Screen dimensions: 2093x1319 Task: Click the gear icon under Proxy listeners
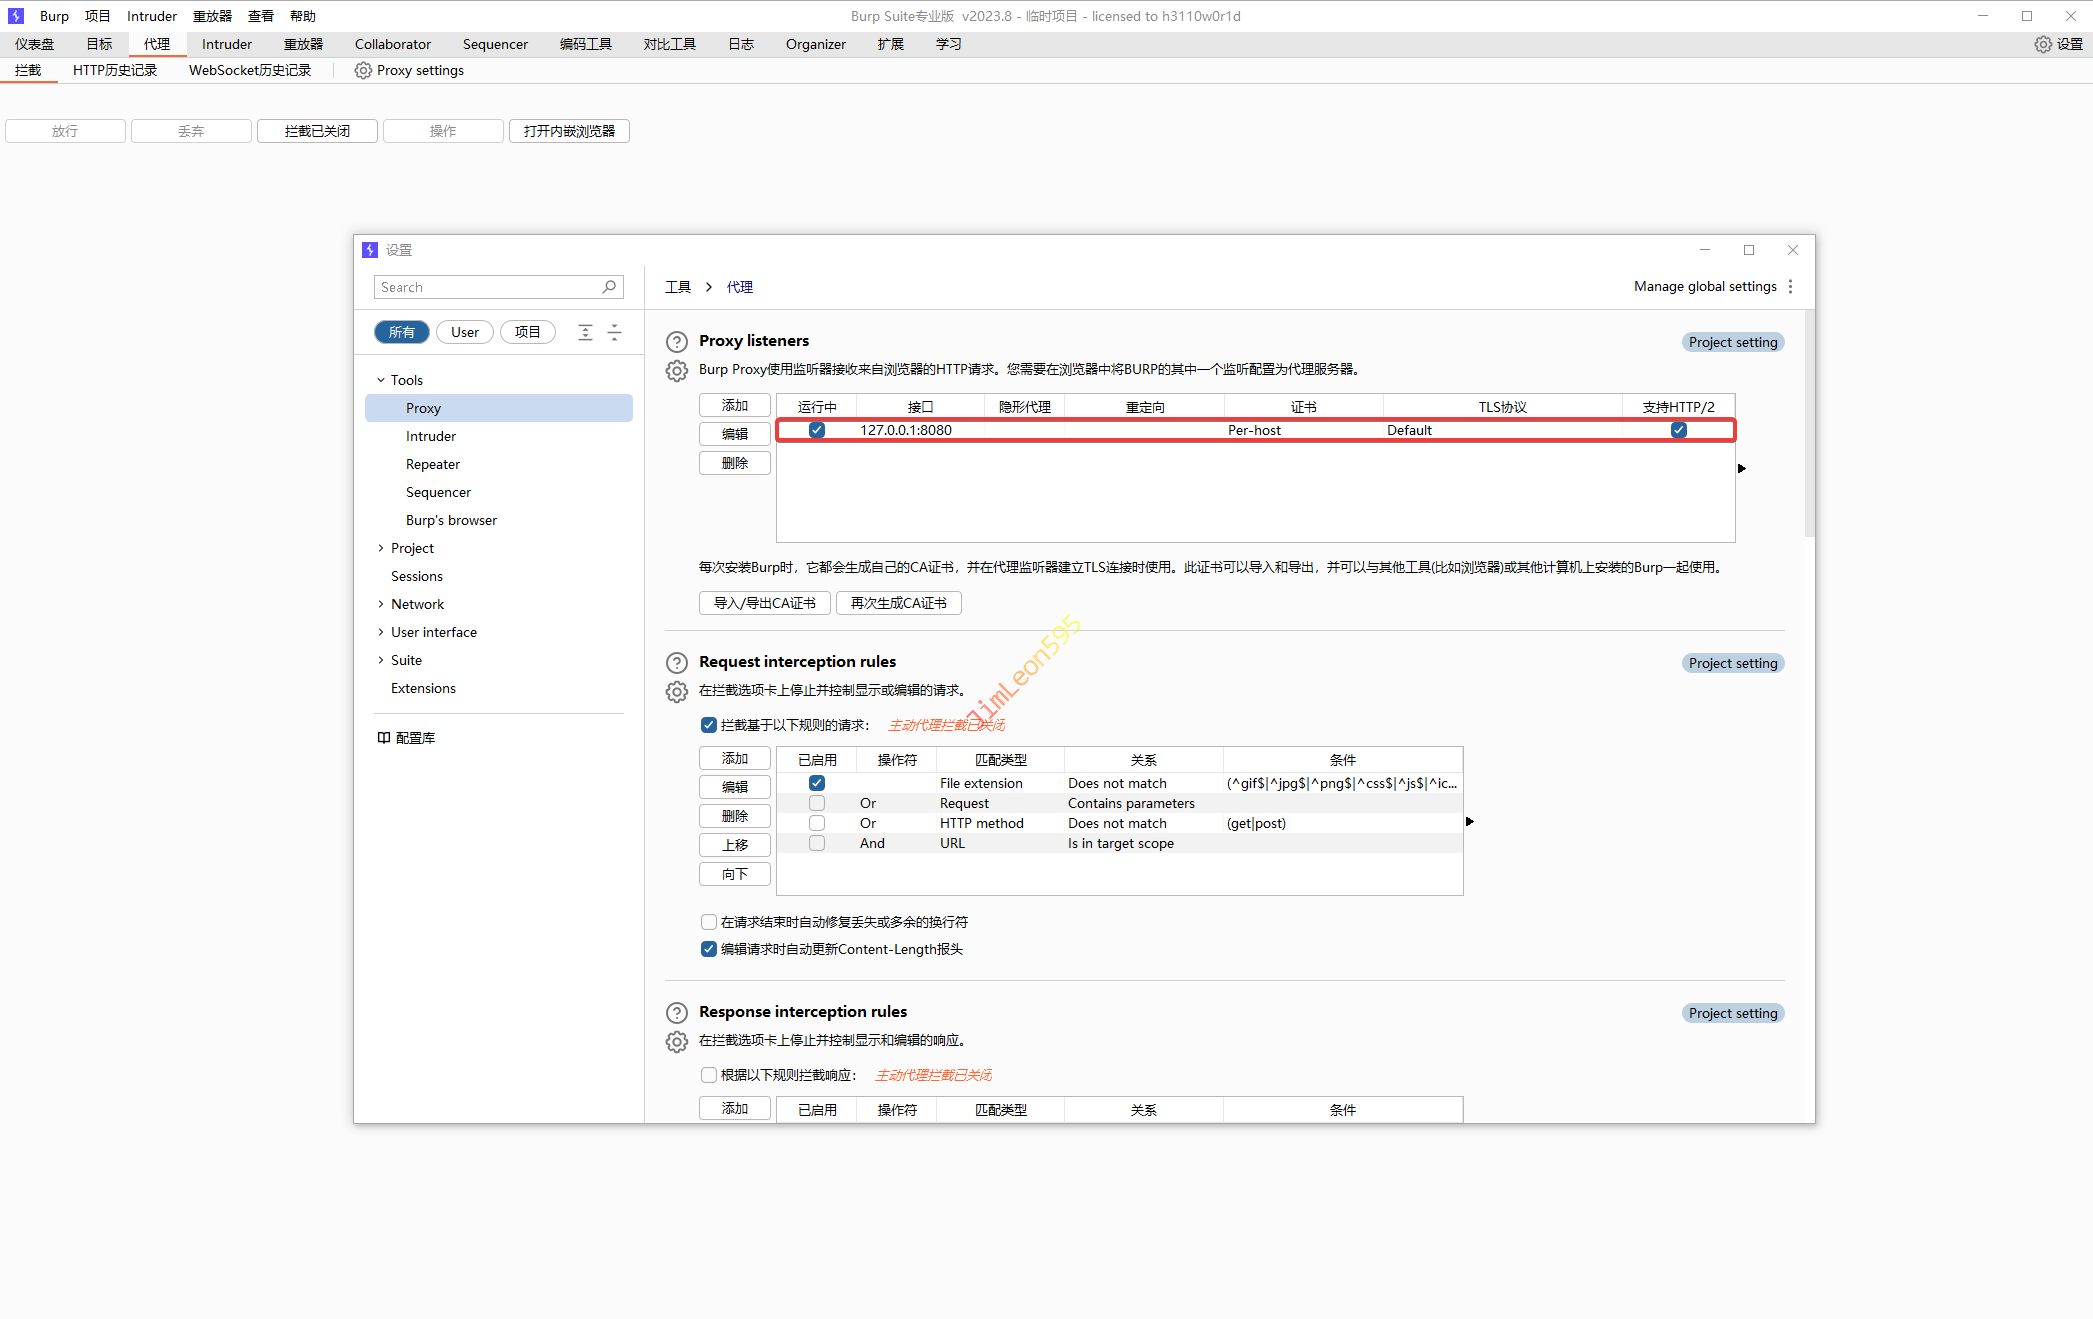pos(677,371)
